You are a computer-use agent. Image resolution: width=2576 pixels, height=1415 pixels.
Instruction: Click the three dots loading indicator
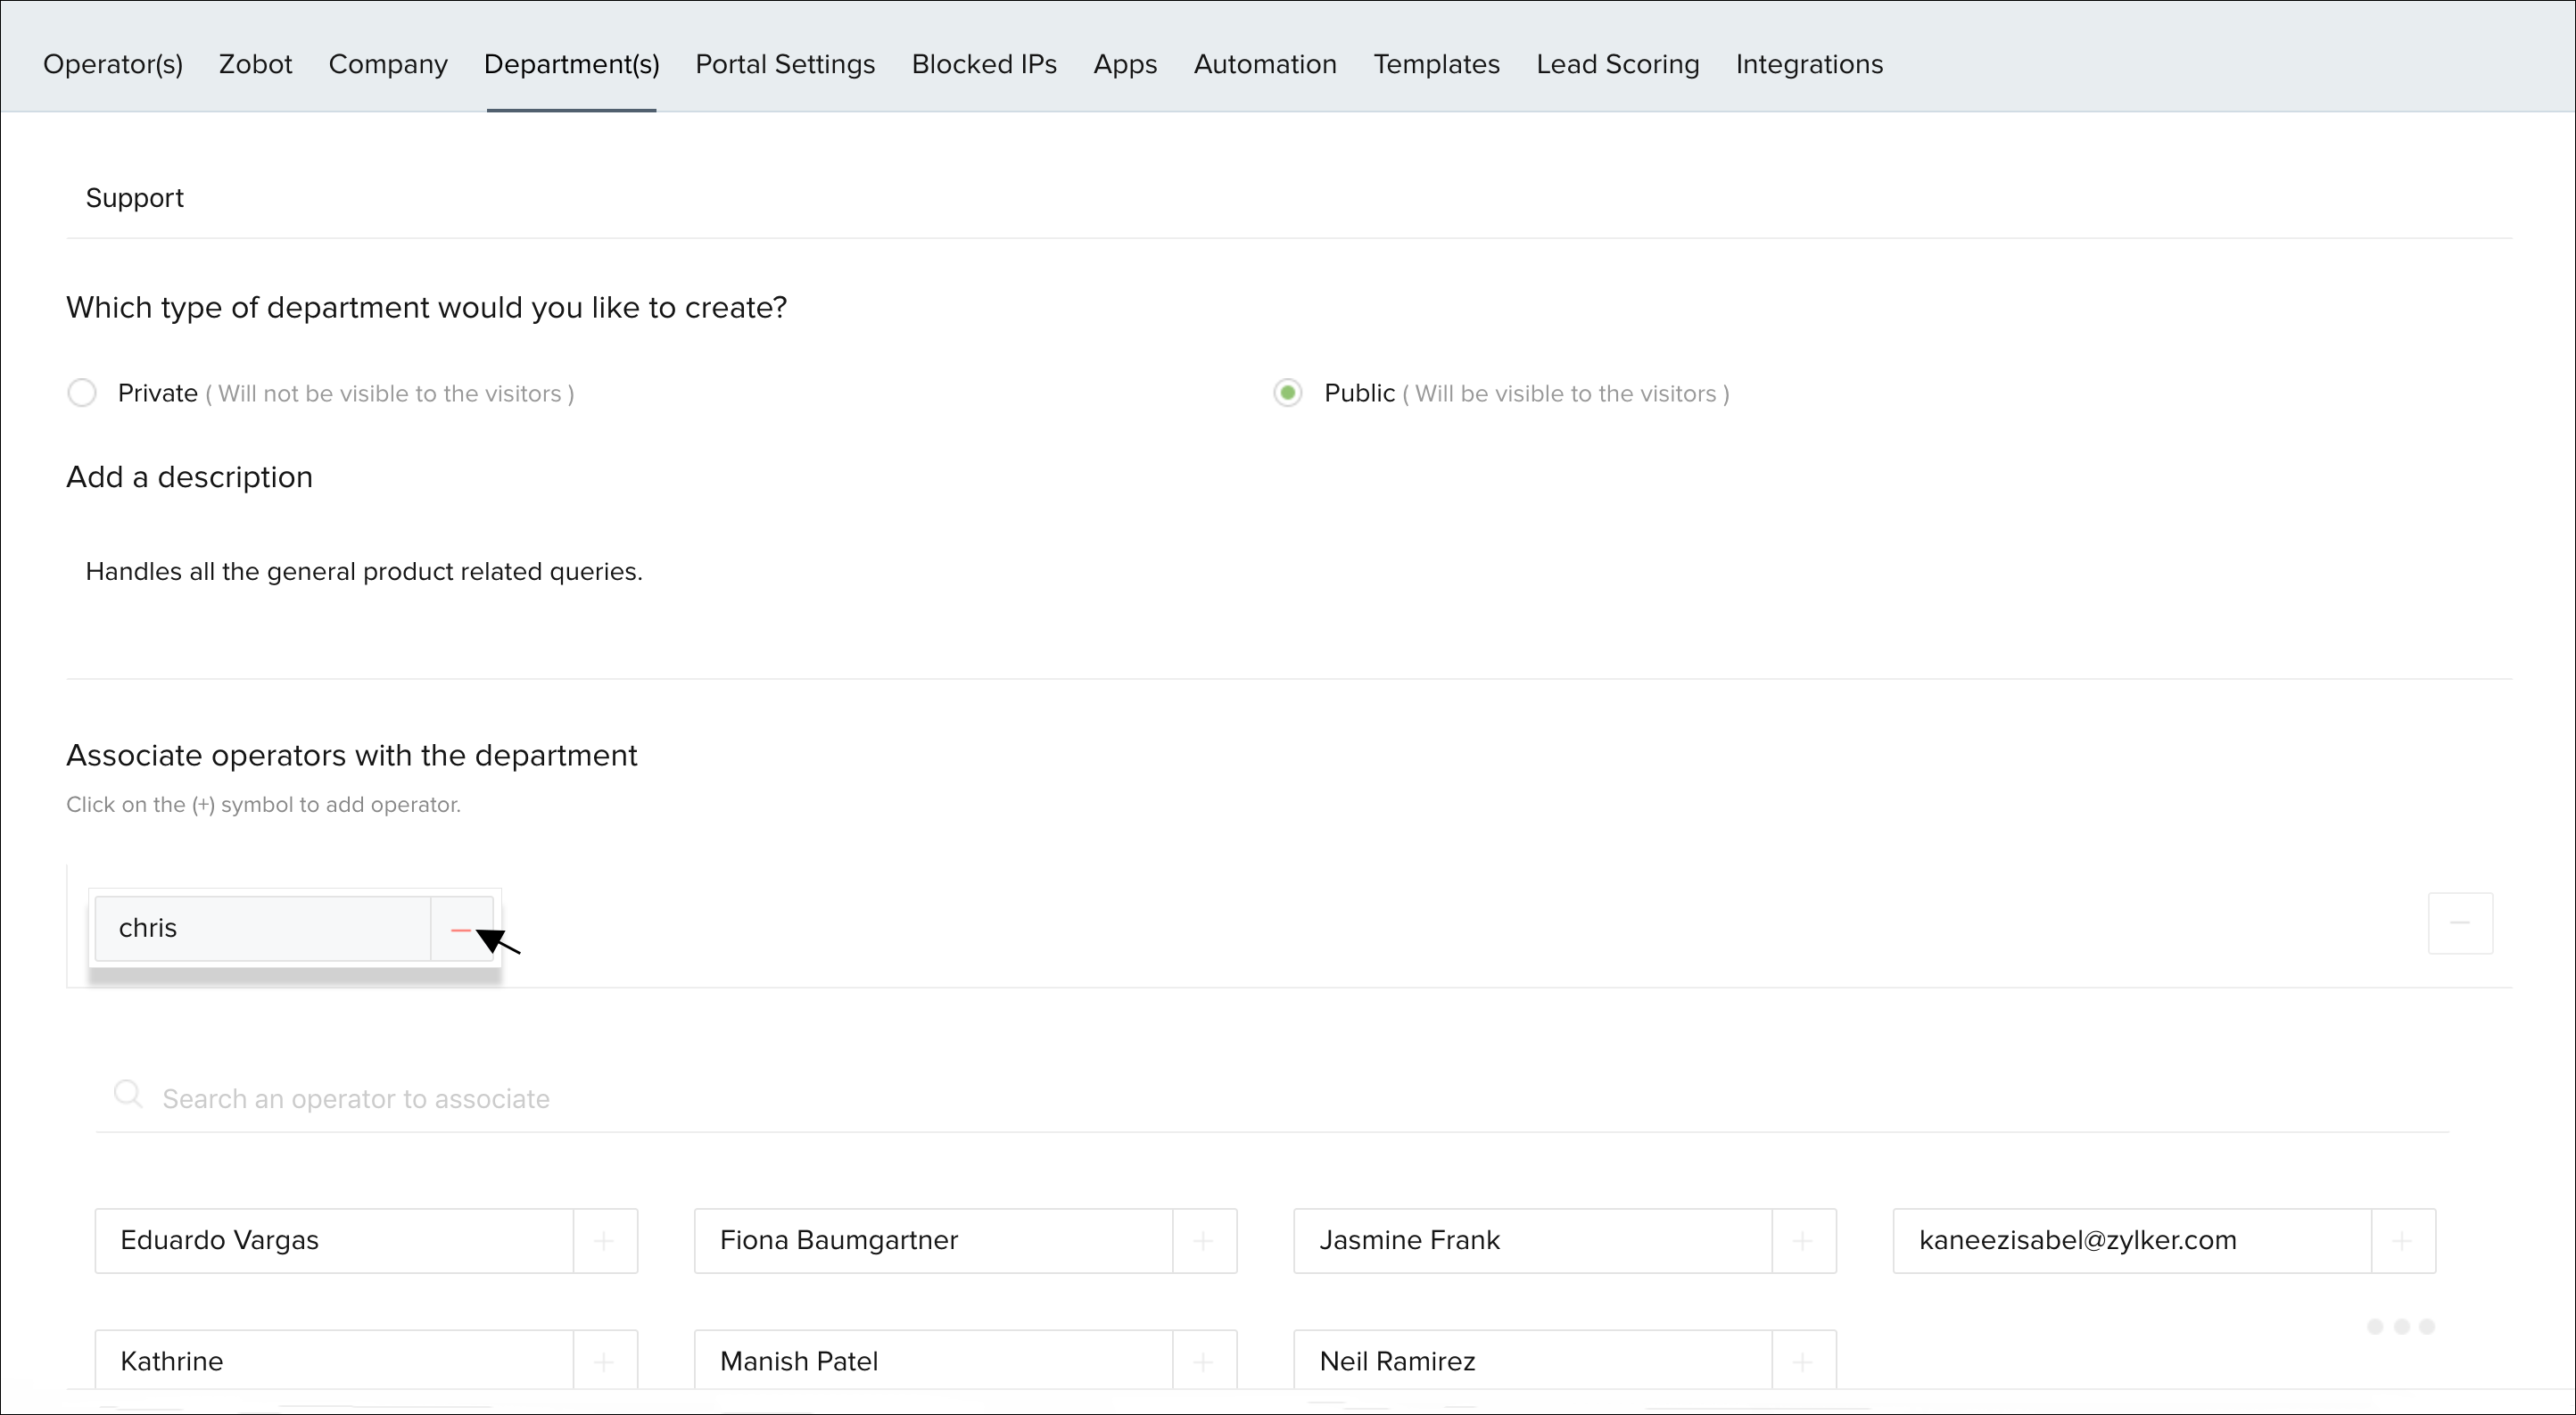(x=2401, y=1326)
